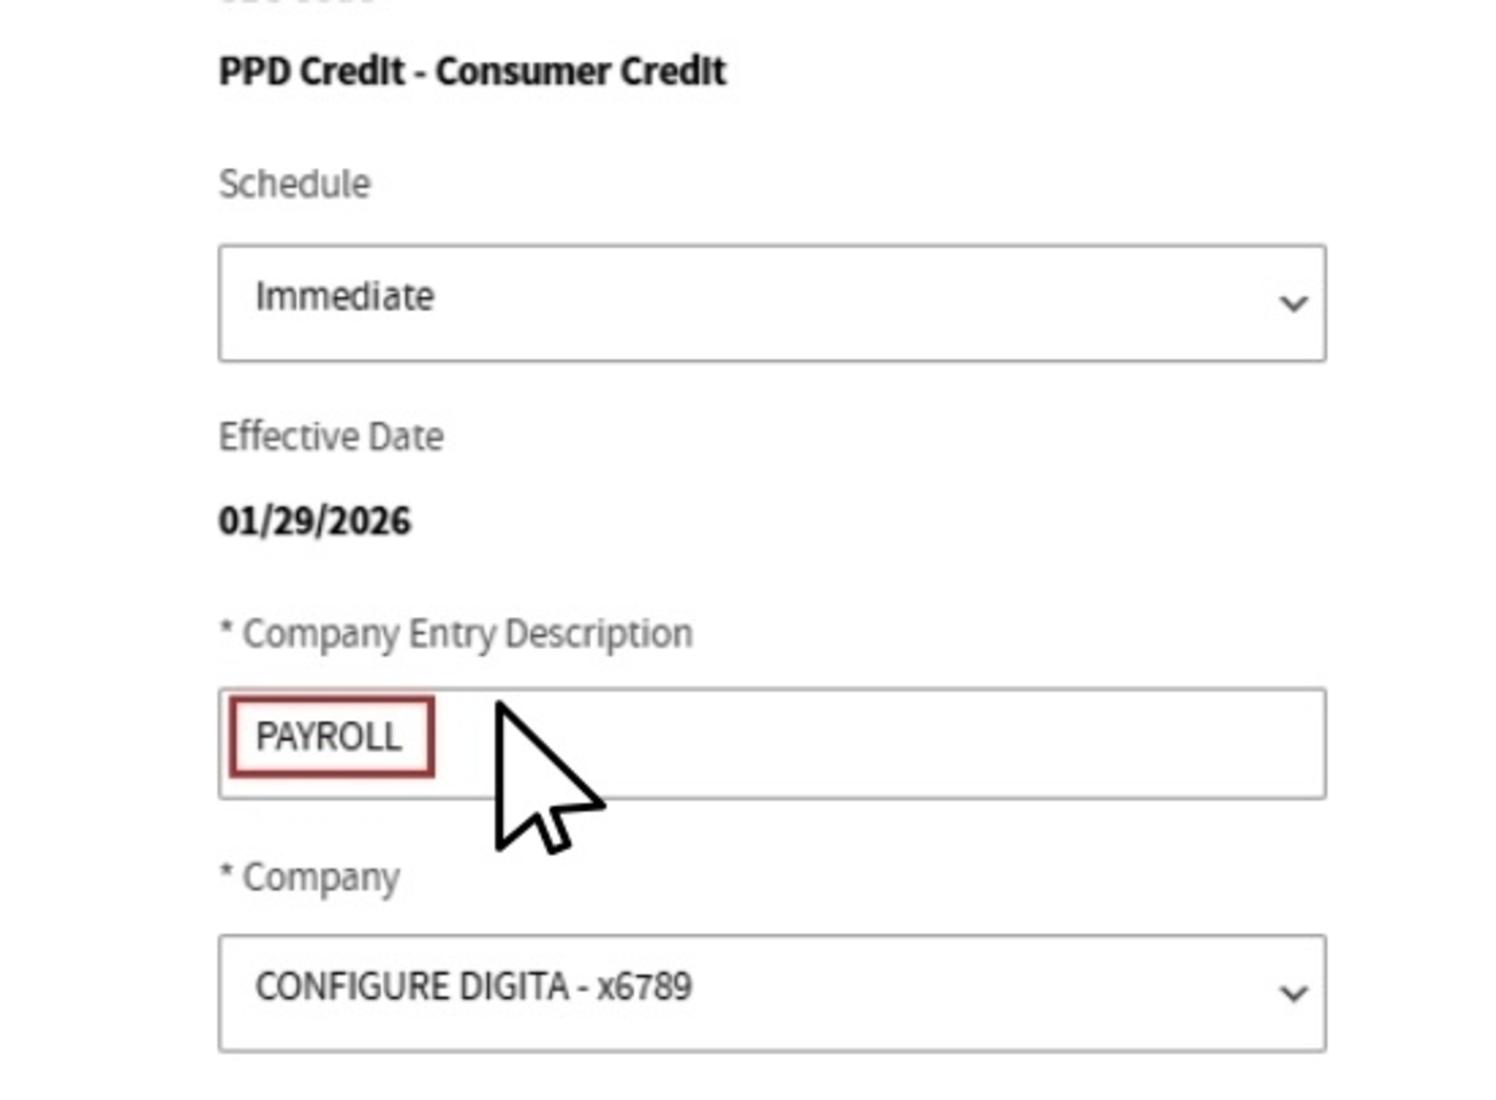Open the Schedule dropdown showing Immediate
The width and height of the screenshot is (1496, 1100).
click(x=770, y=303)
